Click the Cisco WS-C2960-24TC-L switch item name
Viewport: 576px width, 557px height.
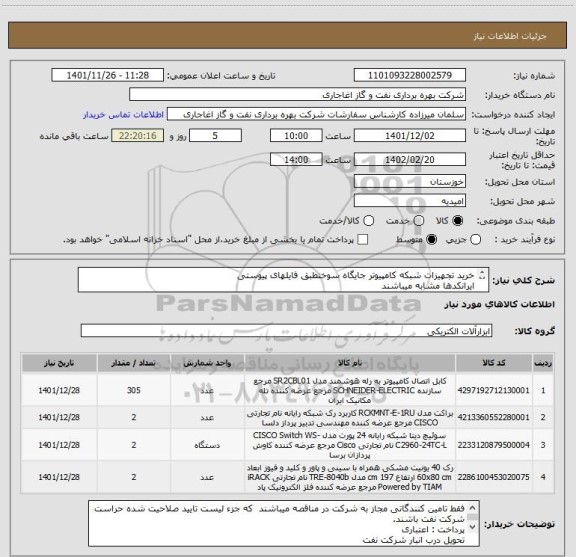350,445
